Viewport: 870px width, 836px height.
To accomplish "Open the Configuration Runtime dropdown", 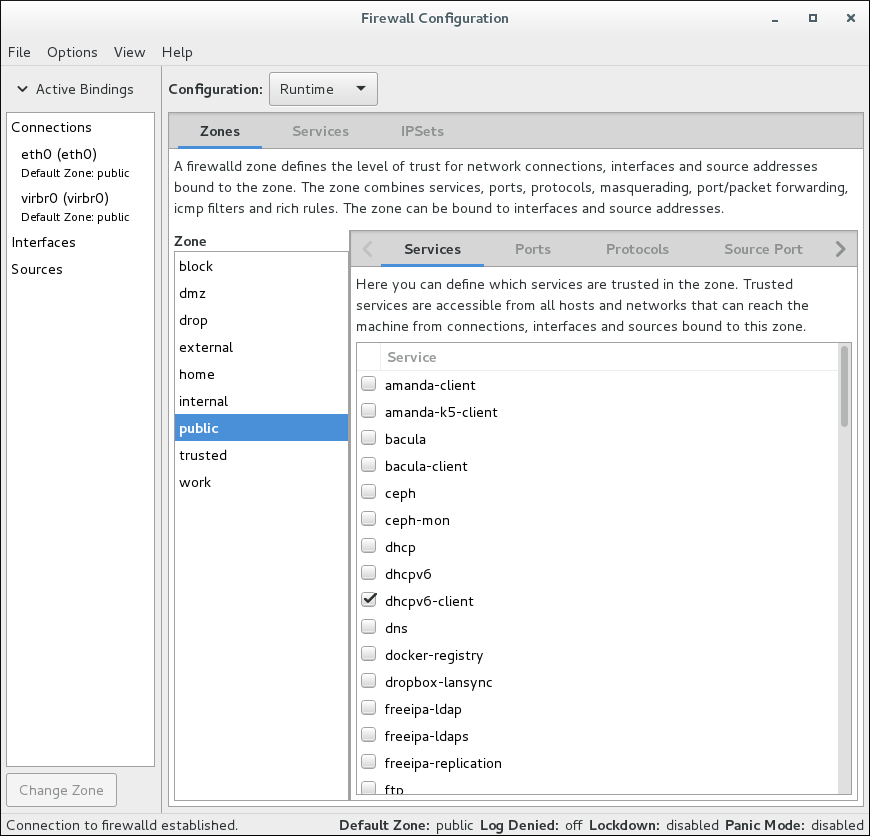I will [322, 89].
